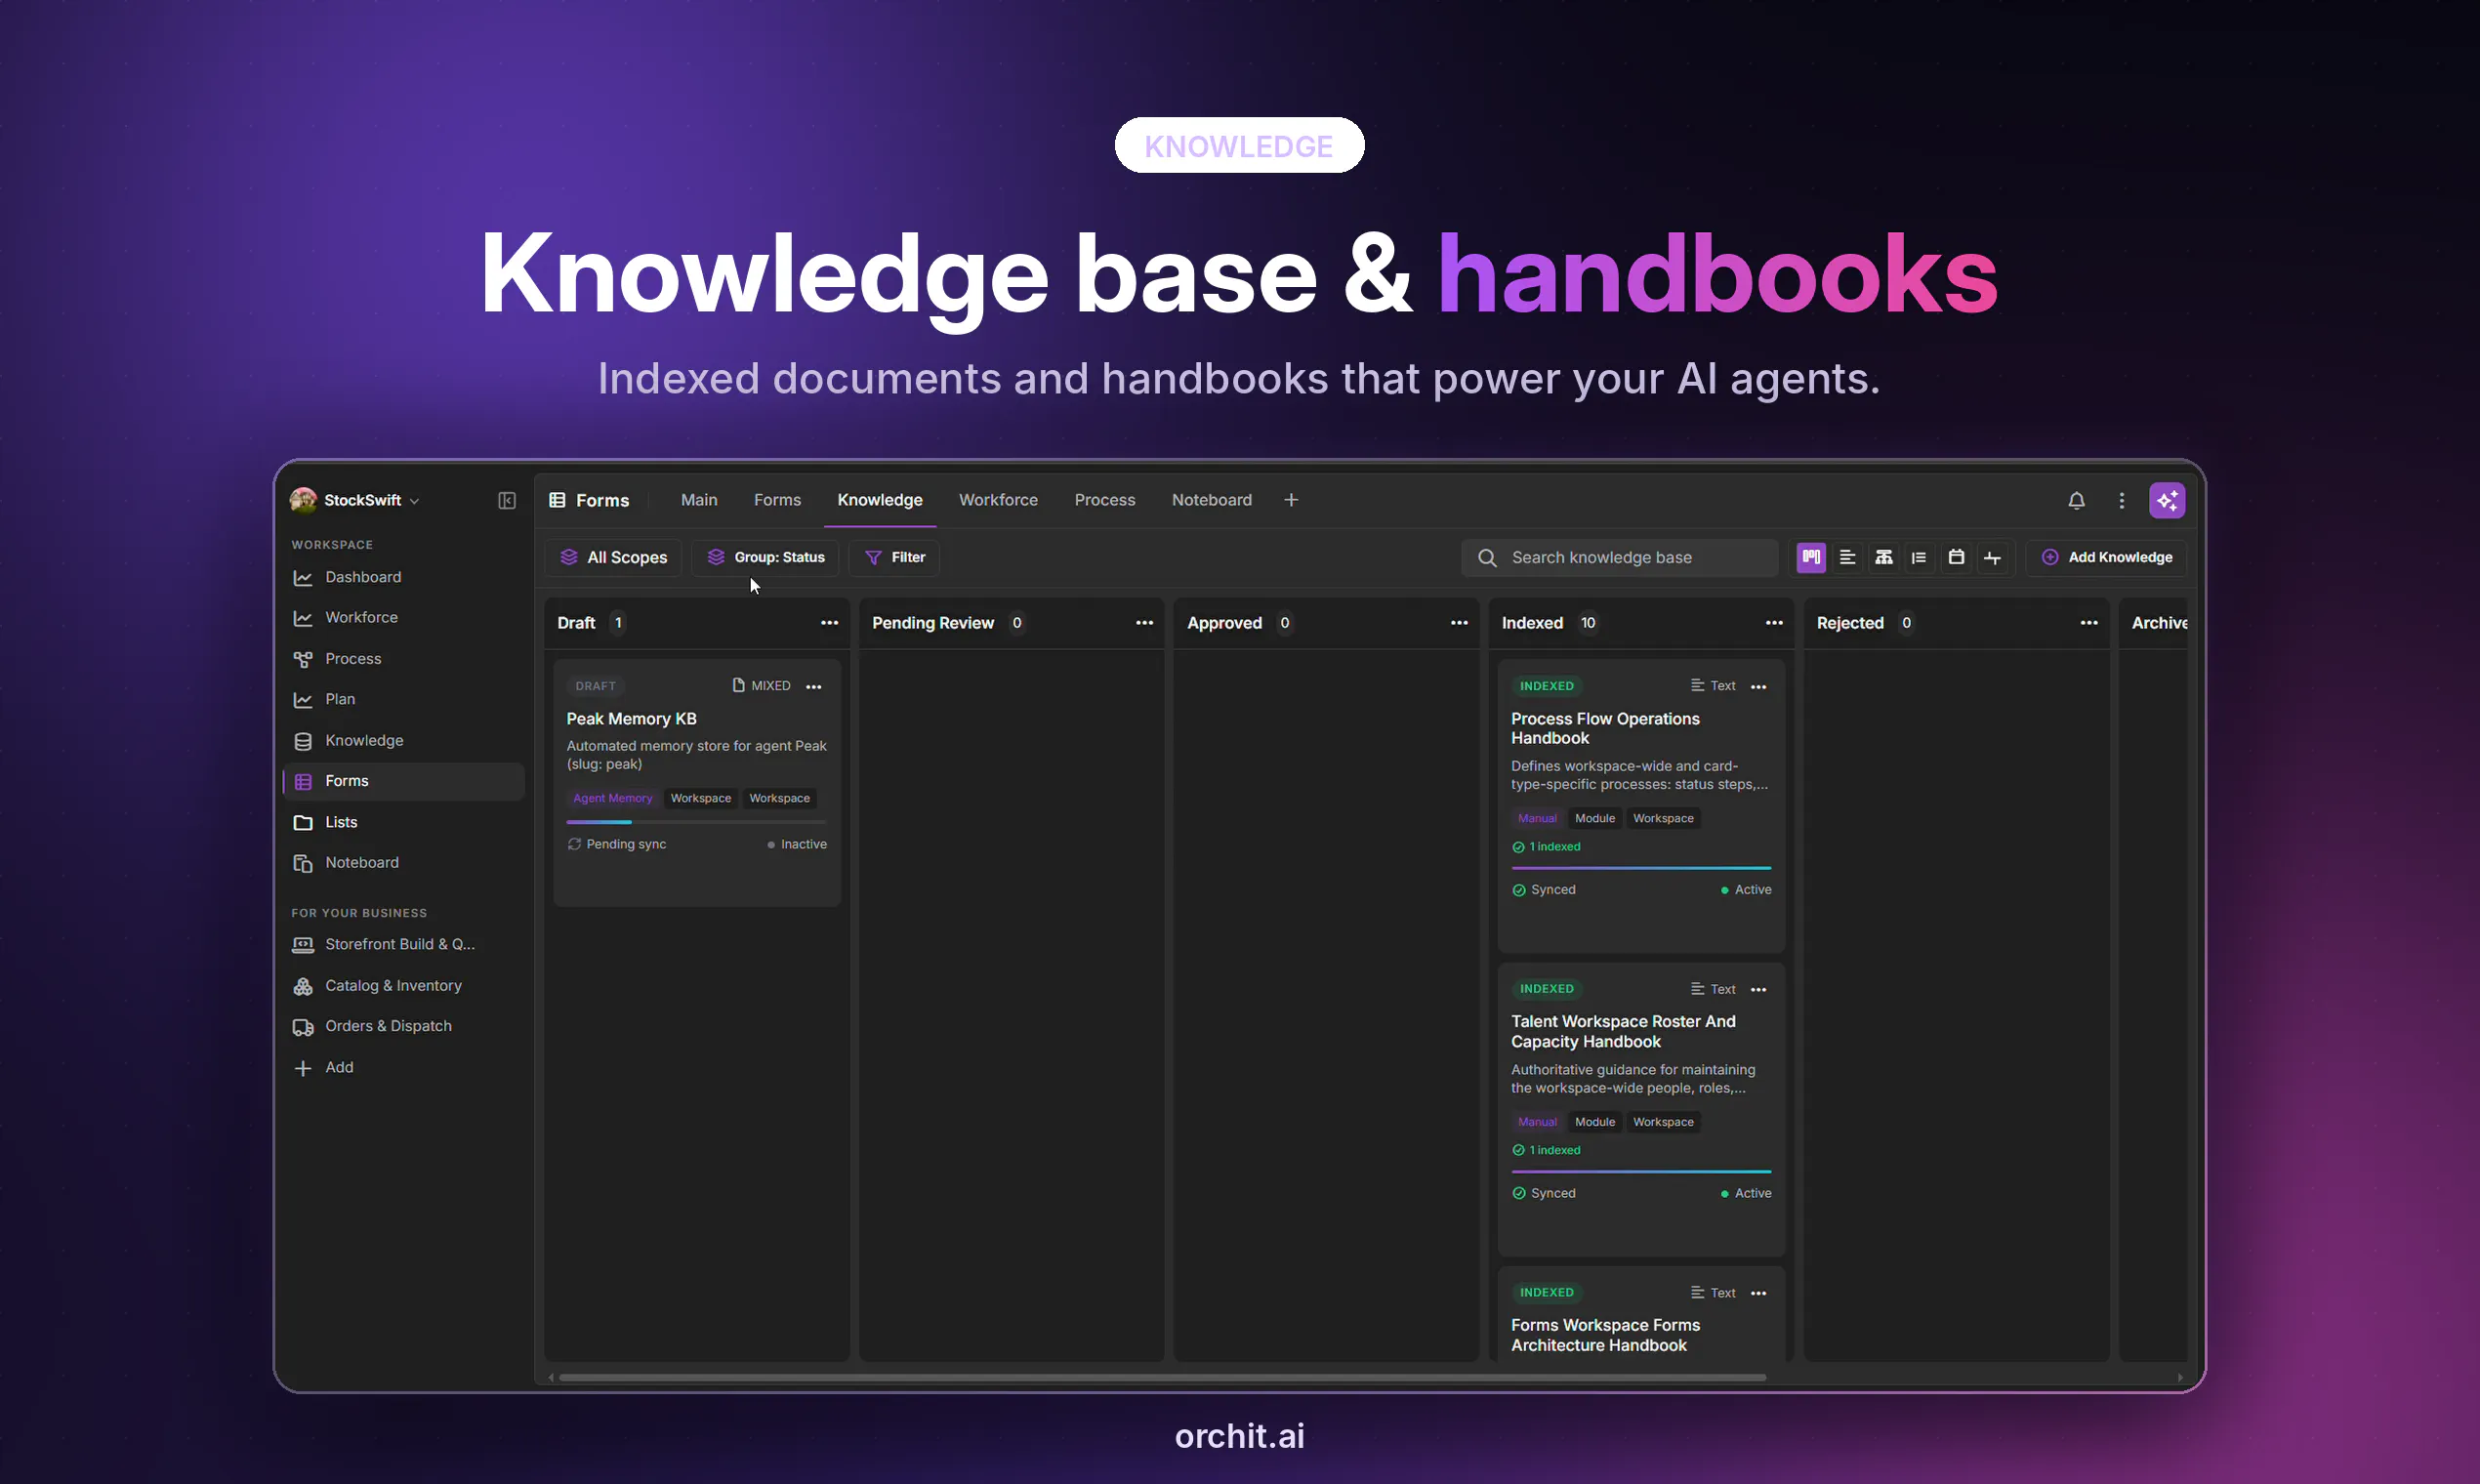Click the Peak Memory KB sync progress bar
Image resolution: width=2480 pixels, height=1484 pixels.
697,822
